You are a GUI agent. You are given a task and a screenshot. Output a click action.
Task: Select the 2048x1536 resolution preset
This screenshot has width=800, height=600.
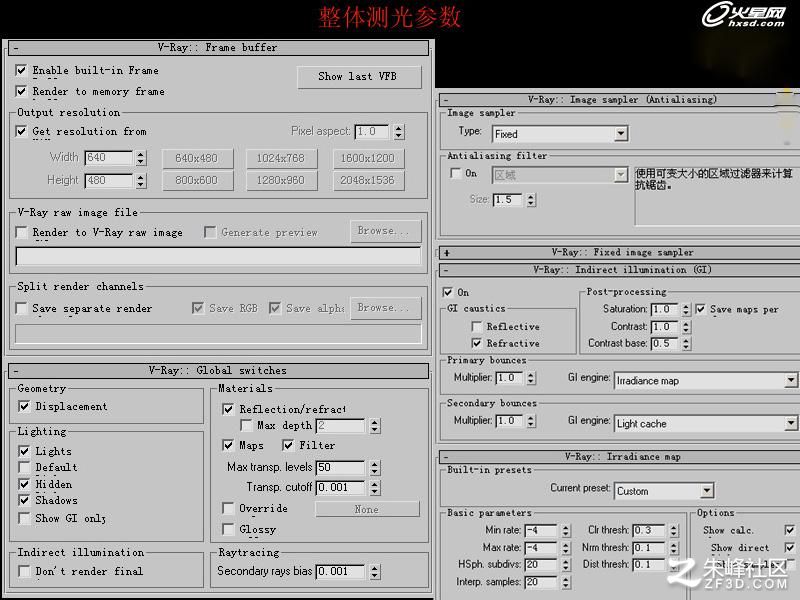369,181
